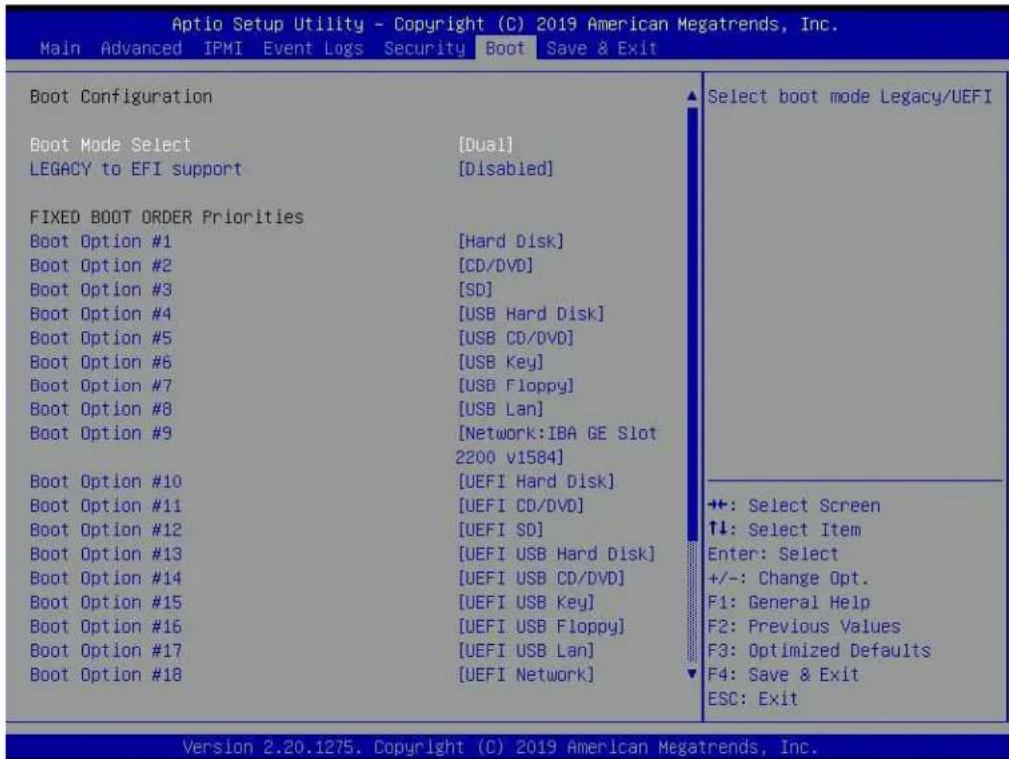Image resolution: width=1009 pixels, height=759 pixels.
Task: Change the [USB Floppy] value
Action: [x=515, y=386]
